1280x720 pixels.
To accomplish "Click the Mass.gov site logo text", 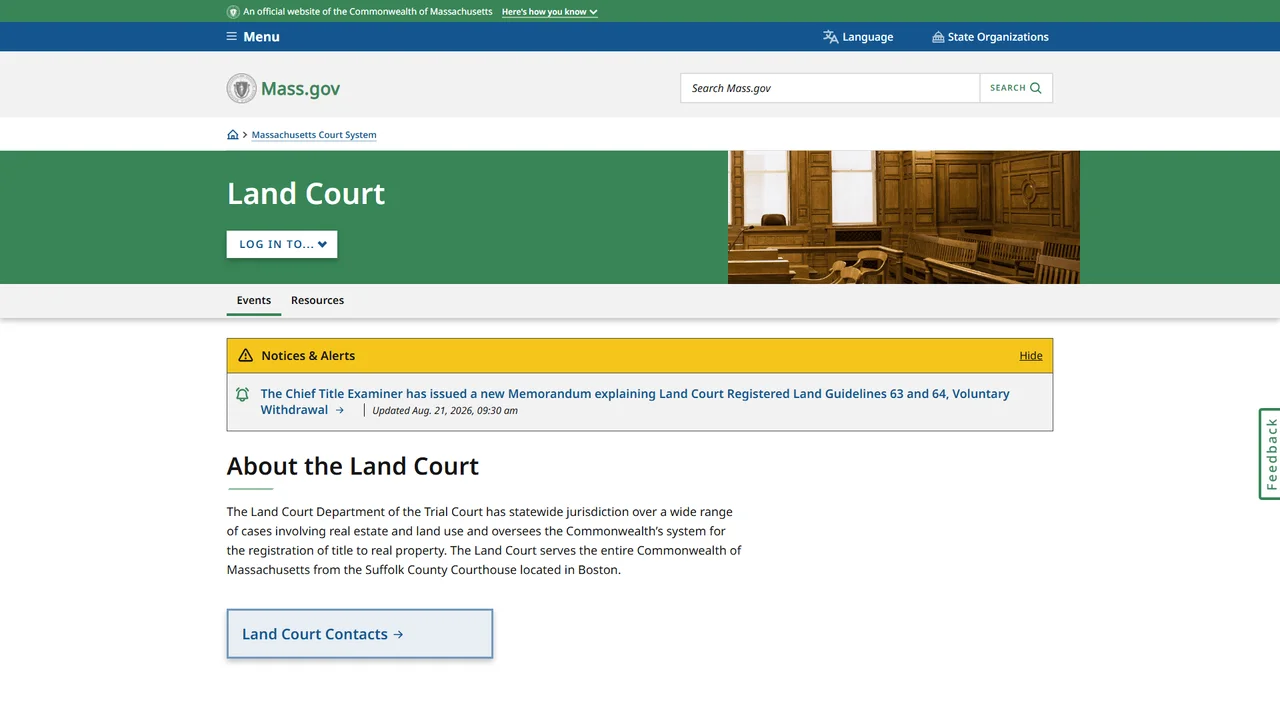I will click(301, 88).
